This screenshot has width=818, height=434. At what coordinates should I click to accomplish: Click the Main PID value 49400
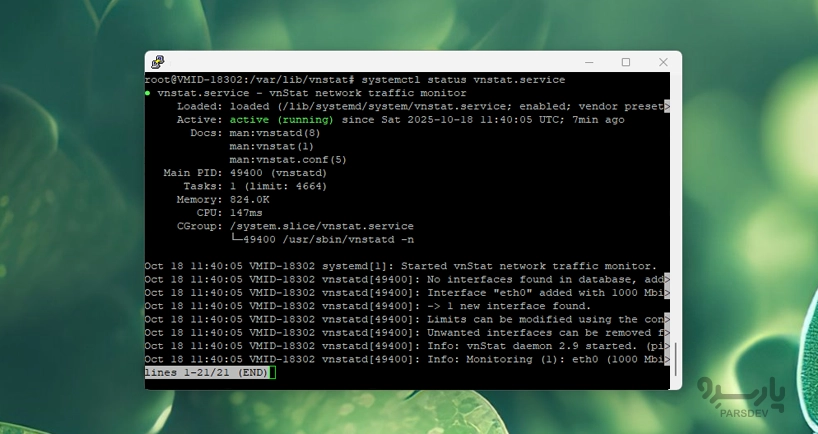245,173
